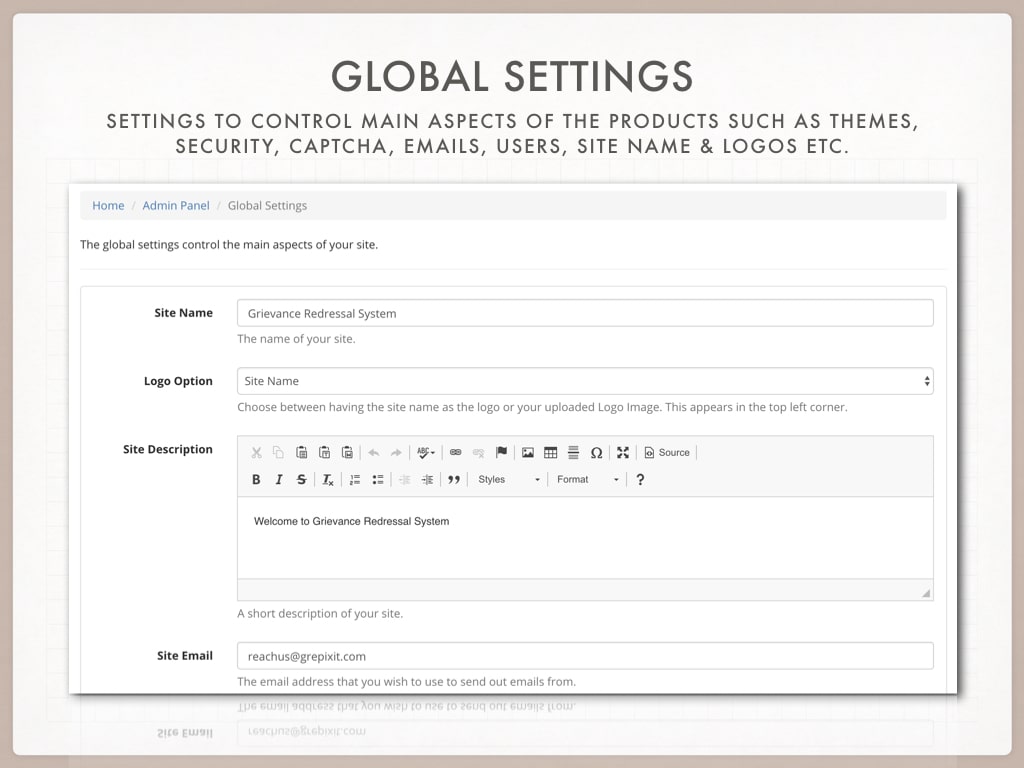Click the 'Global Settings' breadcrumb text
The image size is (1024, 768).
tap(267, 205)
